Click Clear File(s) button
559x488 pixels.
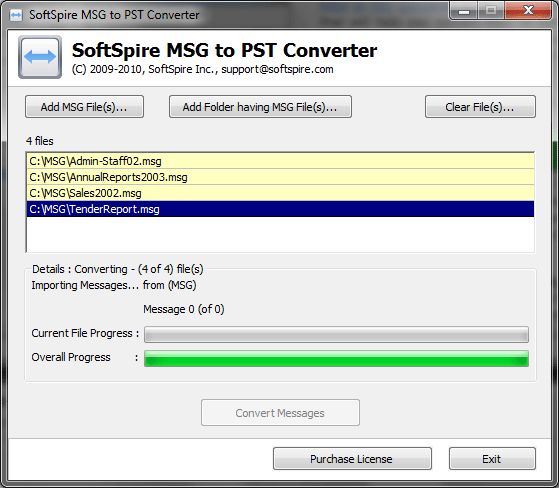480,107
